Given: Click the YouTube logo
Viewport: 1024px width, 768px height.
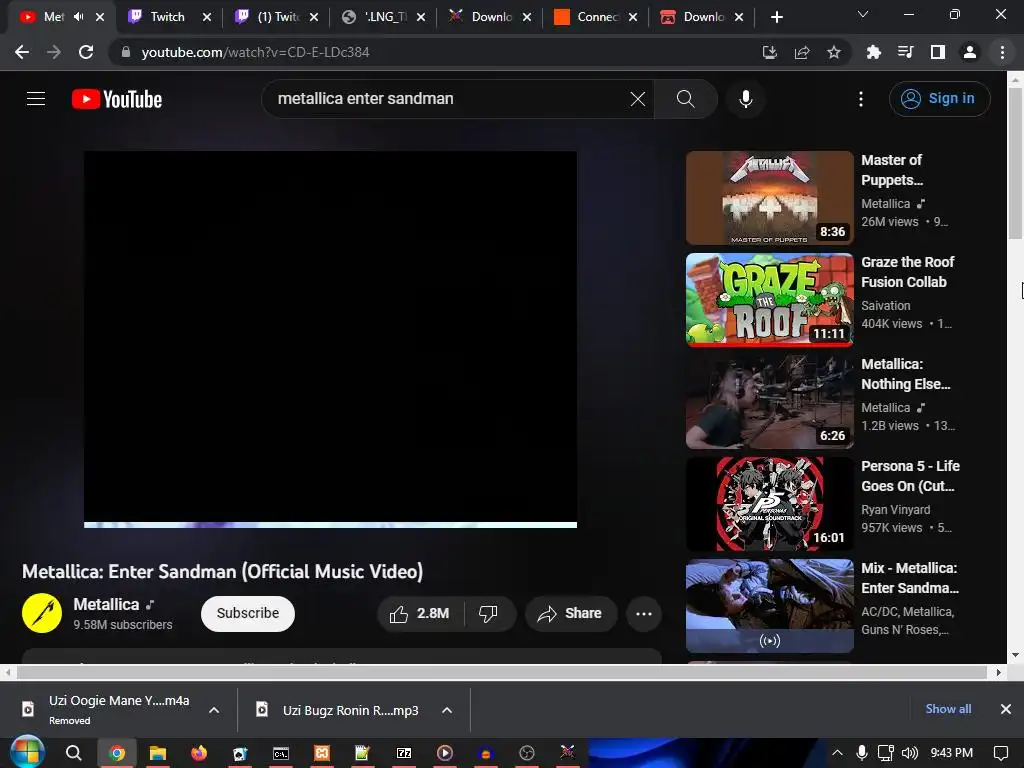Looking at the screenshot, I should (x=117, y=99).
